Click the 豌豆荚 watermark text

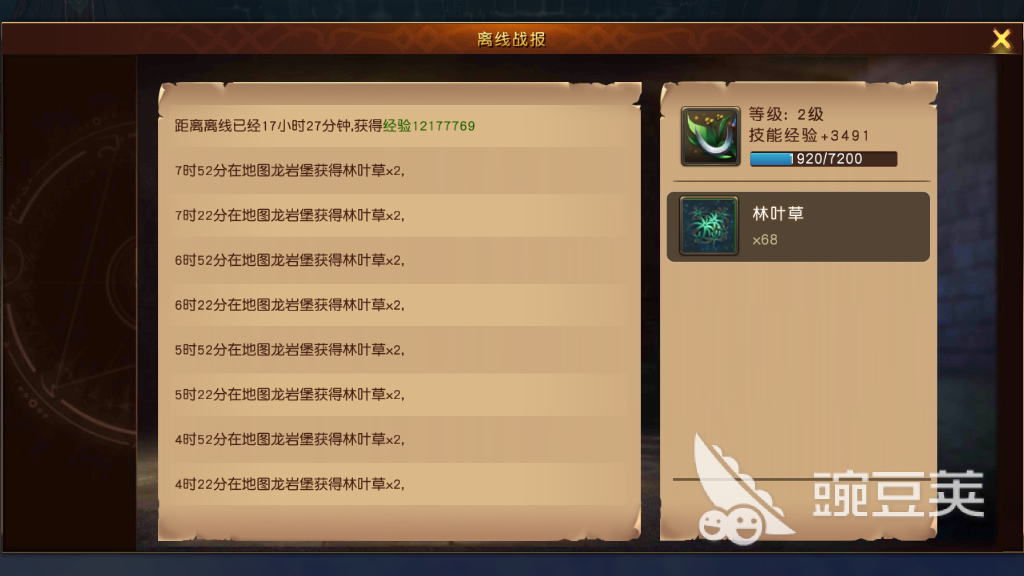click(x=898, y=494)
